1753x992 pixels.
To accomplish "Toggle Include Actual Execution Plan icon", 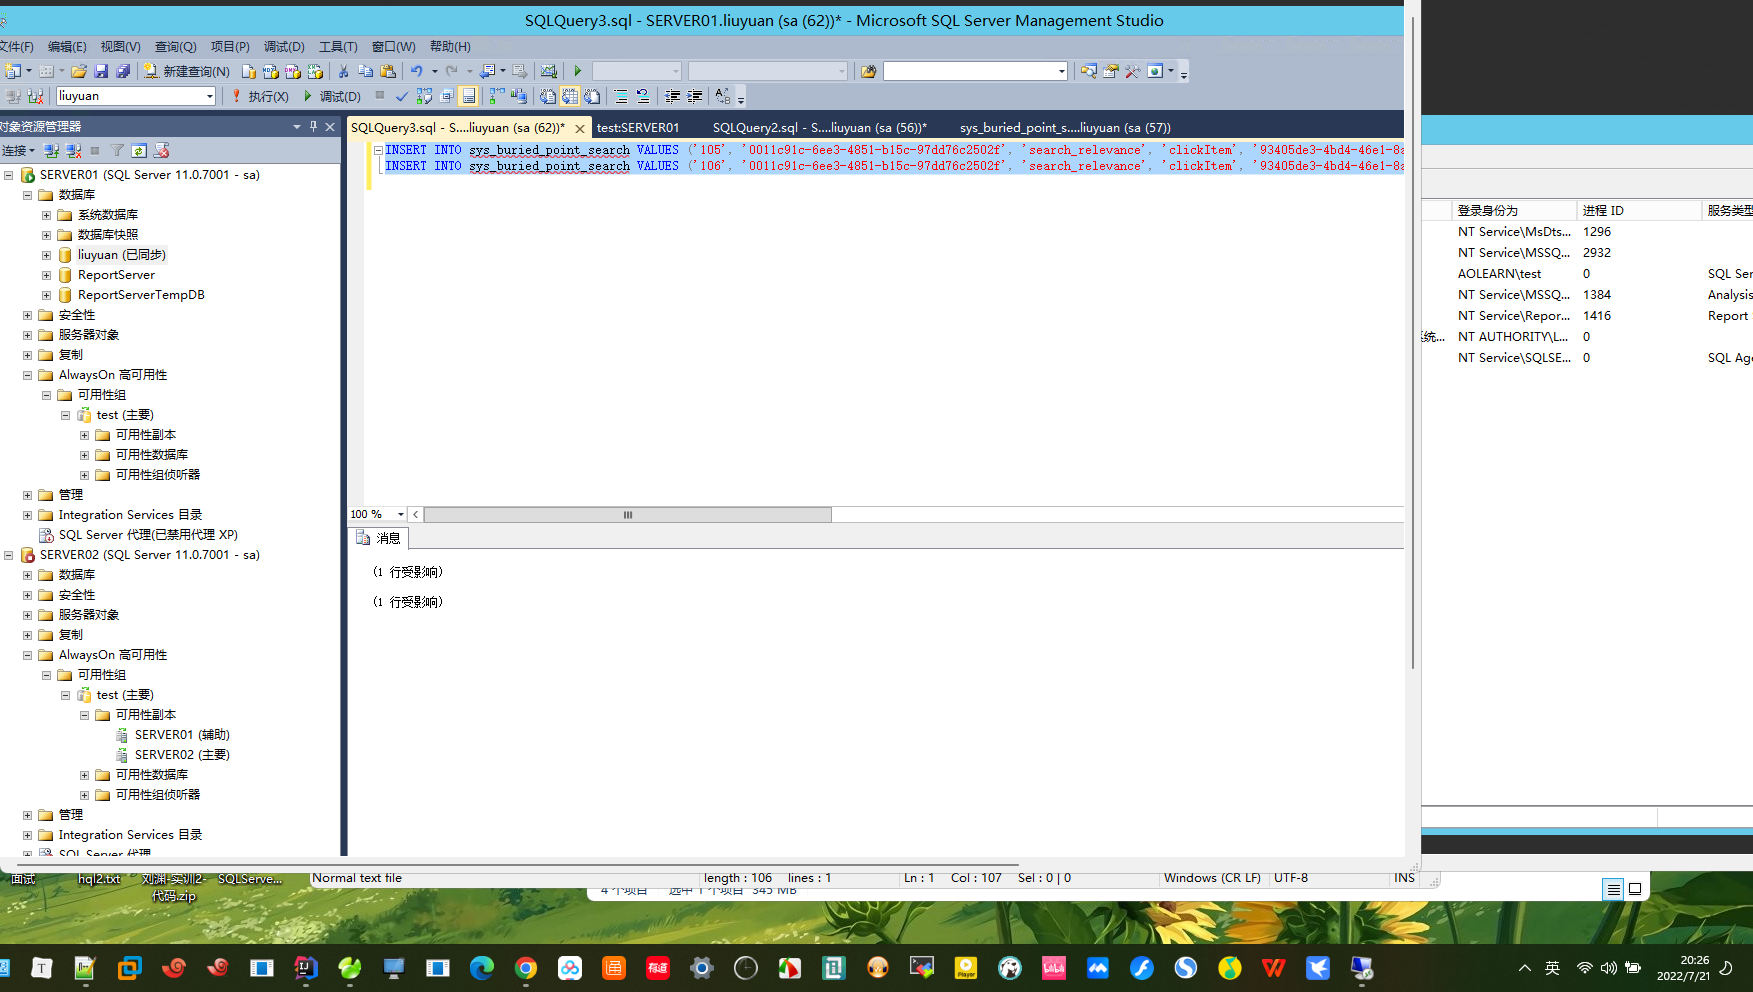I will pyautogui.click(x=497, y=96).
